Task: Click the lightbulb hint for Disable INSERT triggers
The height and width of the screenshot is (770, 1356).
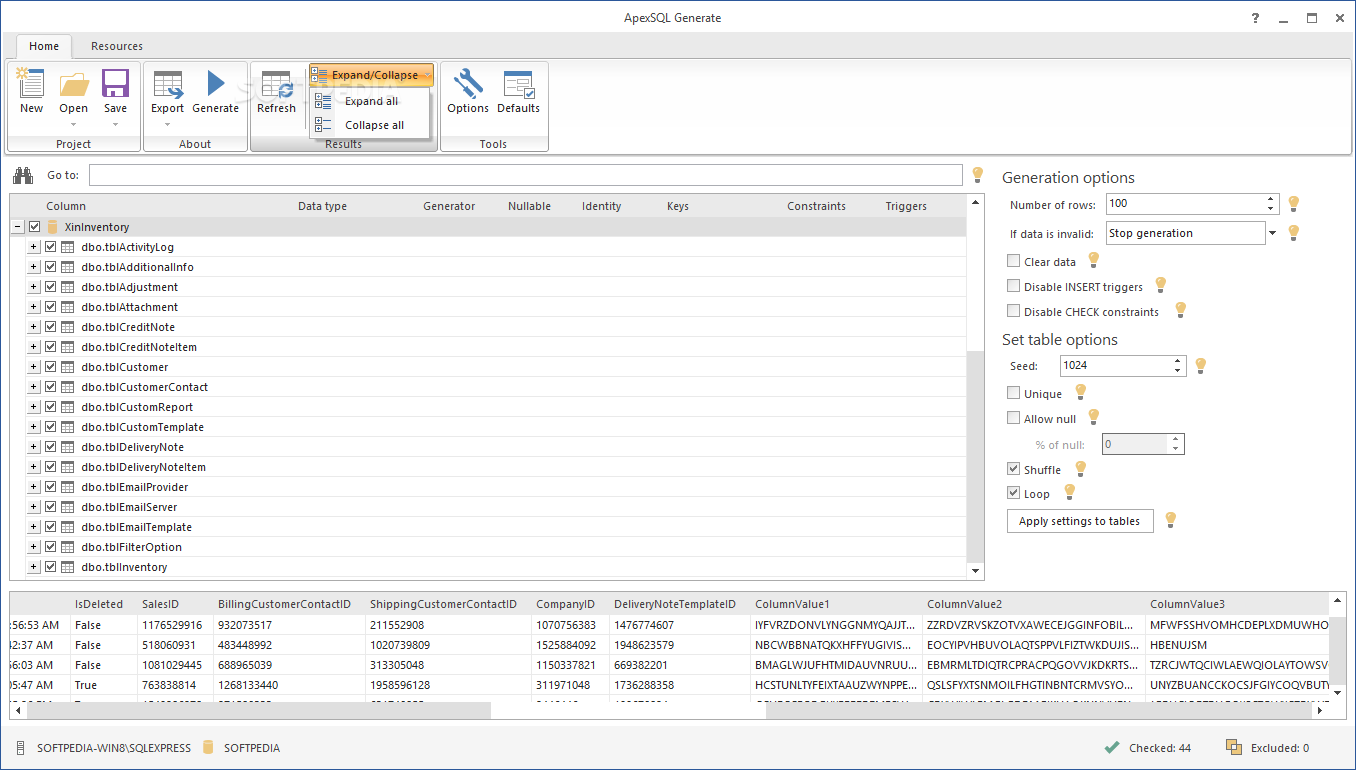Action: pos(1160,285)
